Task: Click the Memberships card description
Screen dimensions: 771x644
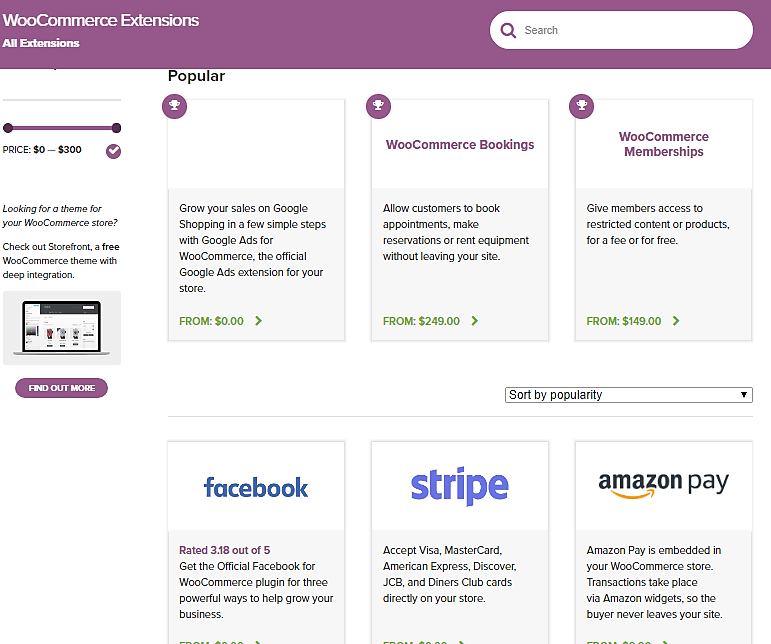Action: tap(658, 224)
